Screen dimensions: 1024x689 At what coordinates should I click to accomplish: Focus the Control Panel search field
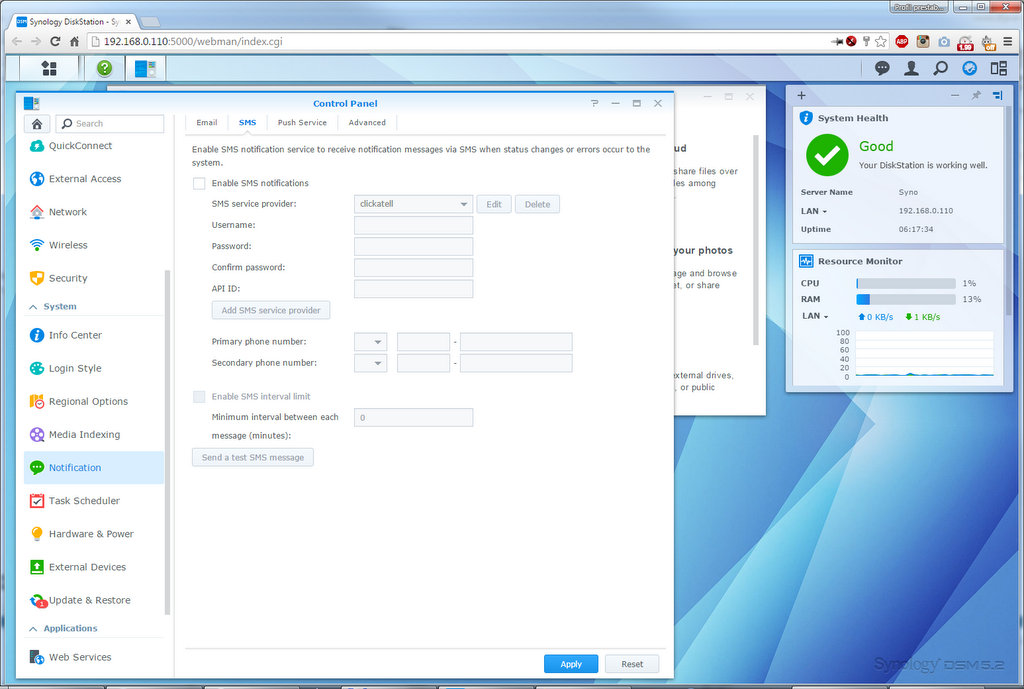point(110,123)
